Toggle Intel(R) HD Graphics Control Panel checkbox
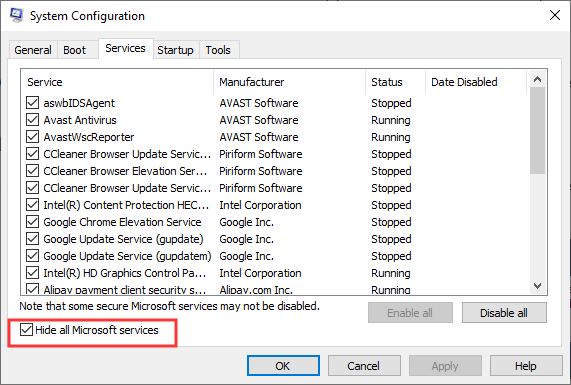The image size is (571, 385). coord(32,273)
